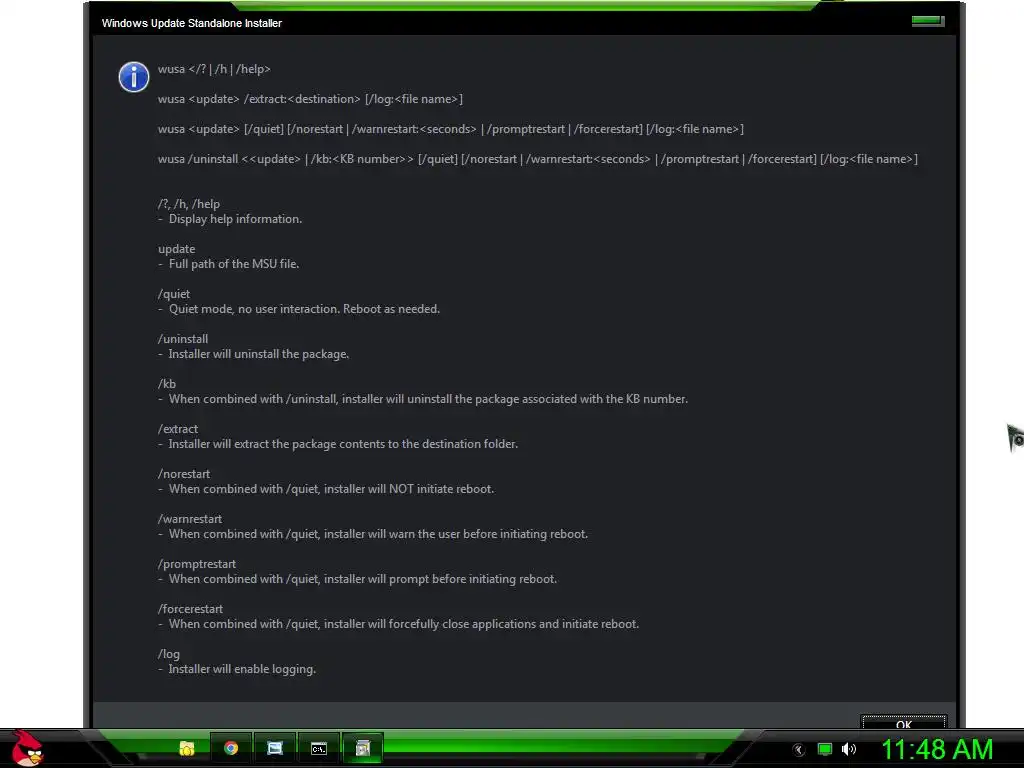Show hidden tray icons with the arrow
The height and width of the screenshot is (768, 1024).
pos(798,750)
